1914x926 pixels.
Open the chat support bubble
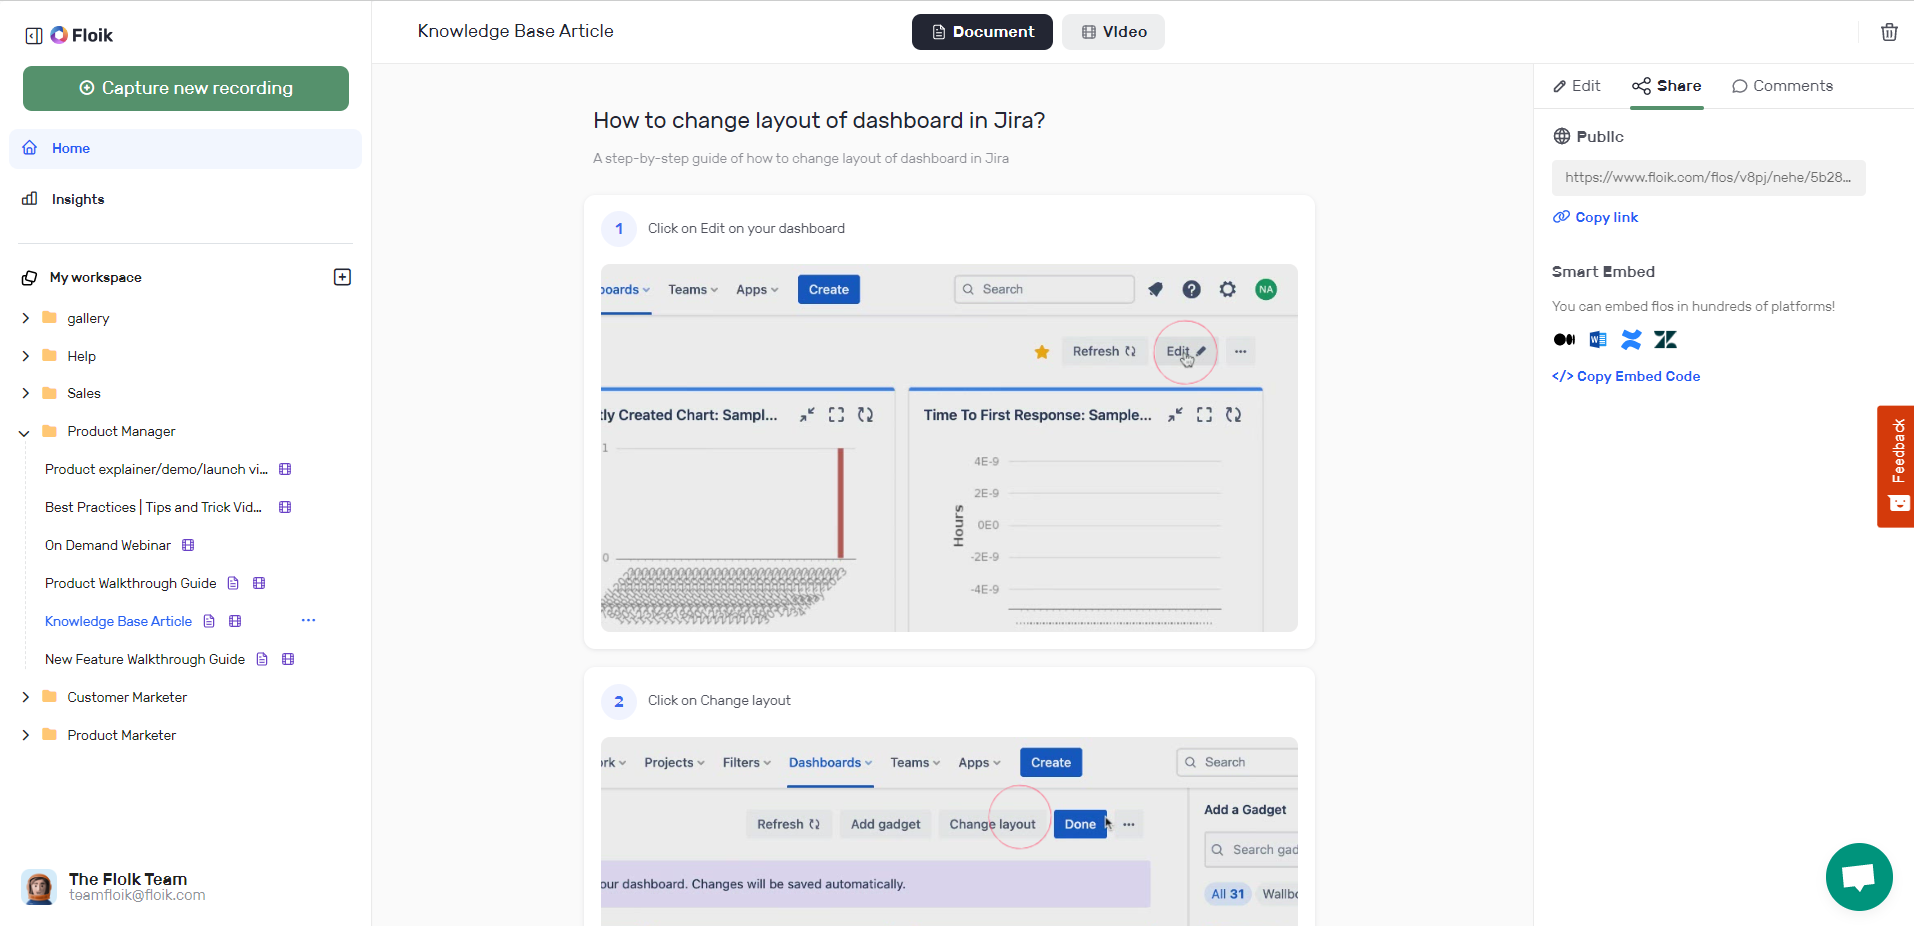(1858, 877)
